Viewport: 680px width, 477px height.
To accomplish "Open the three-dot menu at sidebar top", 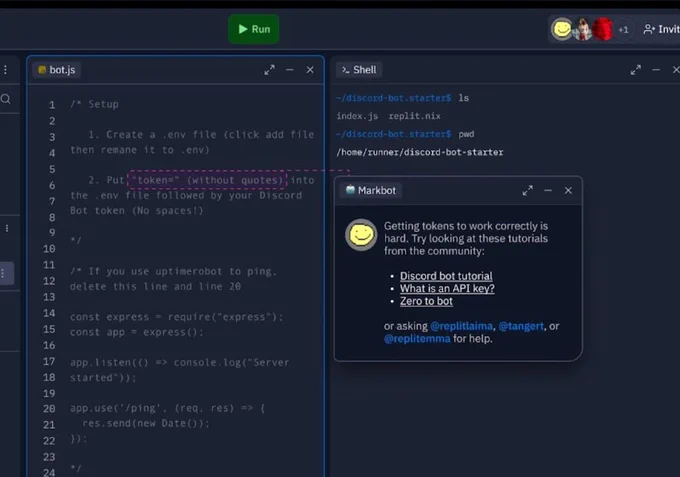I will pos(6,70).
